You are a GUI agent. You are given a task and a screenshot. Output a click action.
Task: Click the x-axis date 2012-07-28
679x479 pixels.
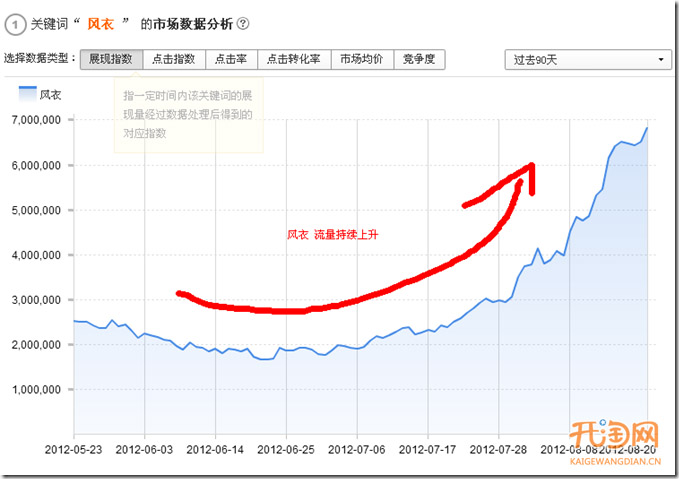pyautogui.click(x=498, y=450)
